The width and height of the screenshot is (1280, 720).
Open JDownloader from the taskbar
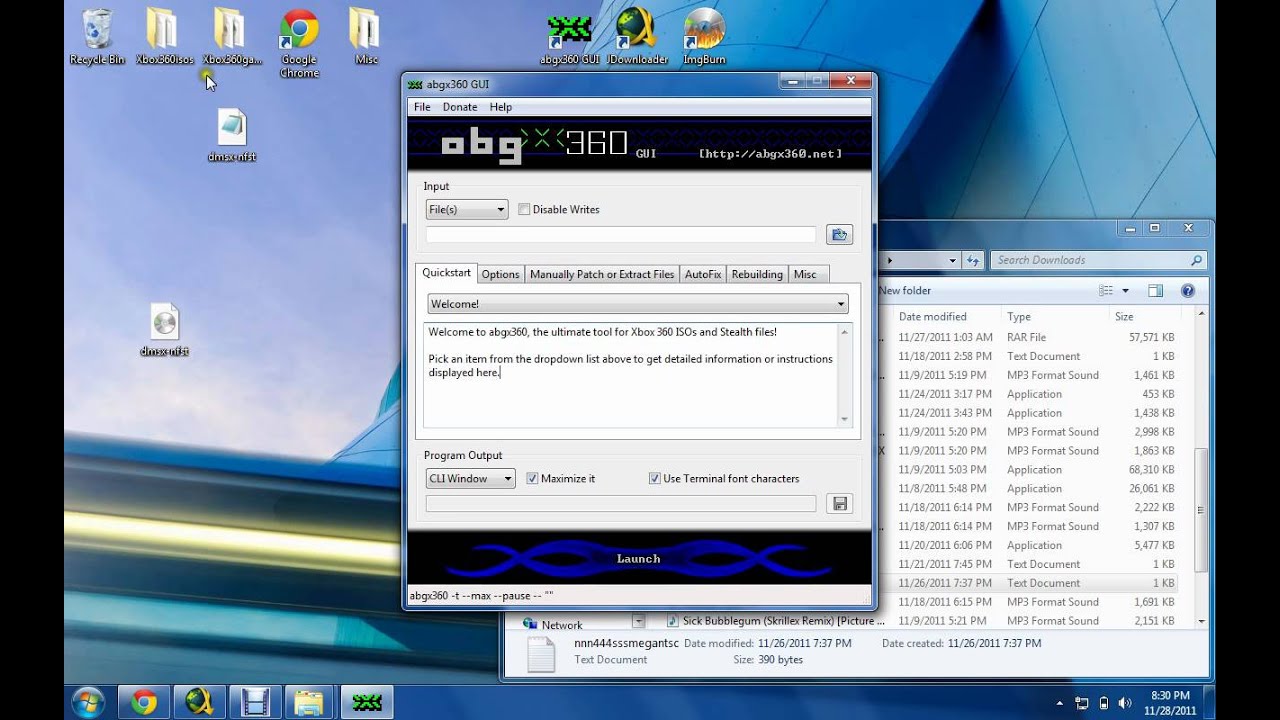(x=199, y=702)
